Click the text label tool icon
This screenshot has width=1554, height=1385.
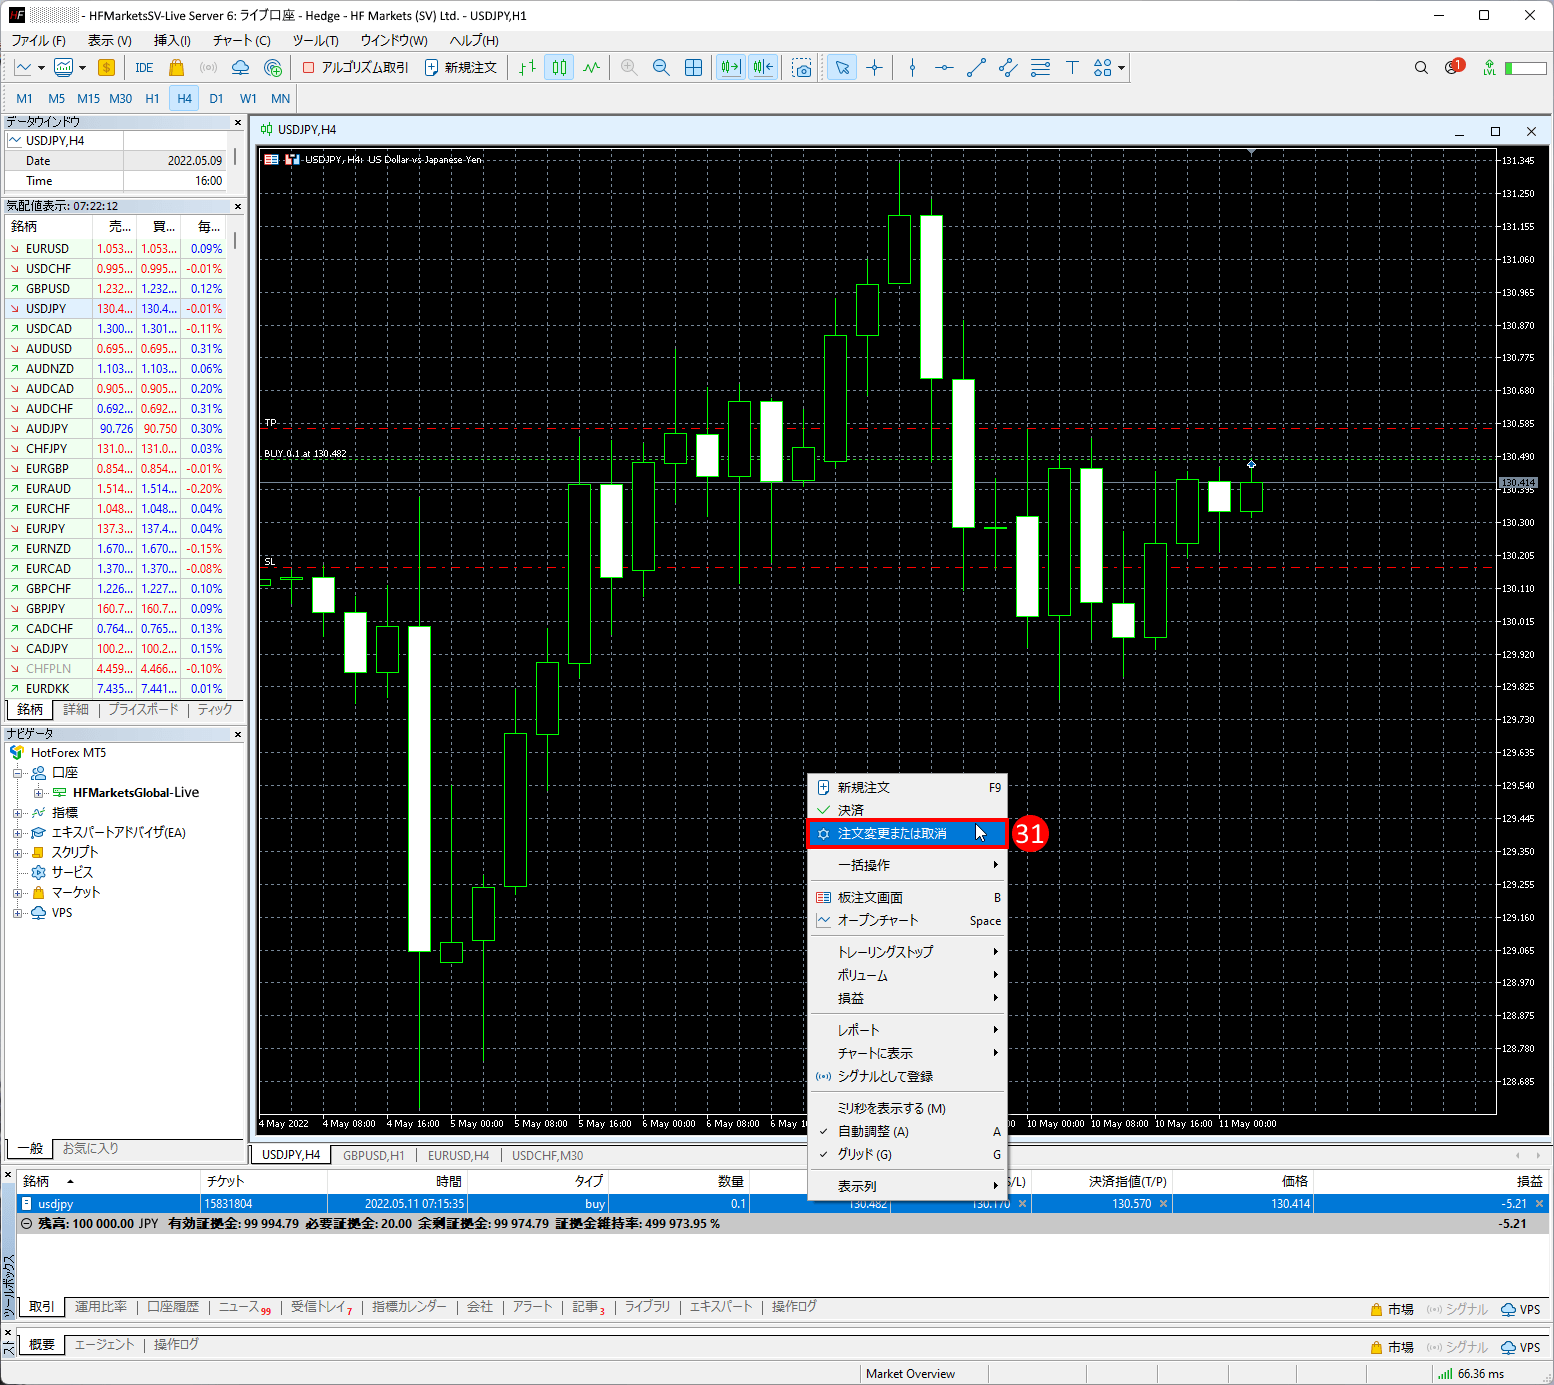1072,68
